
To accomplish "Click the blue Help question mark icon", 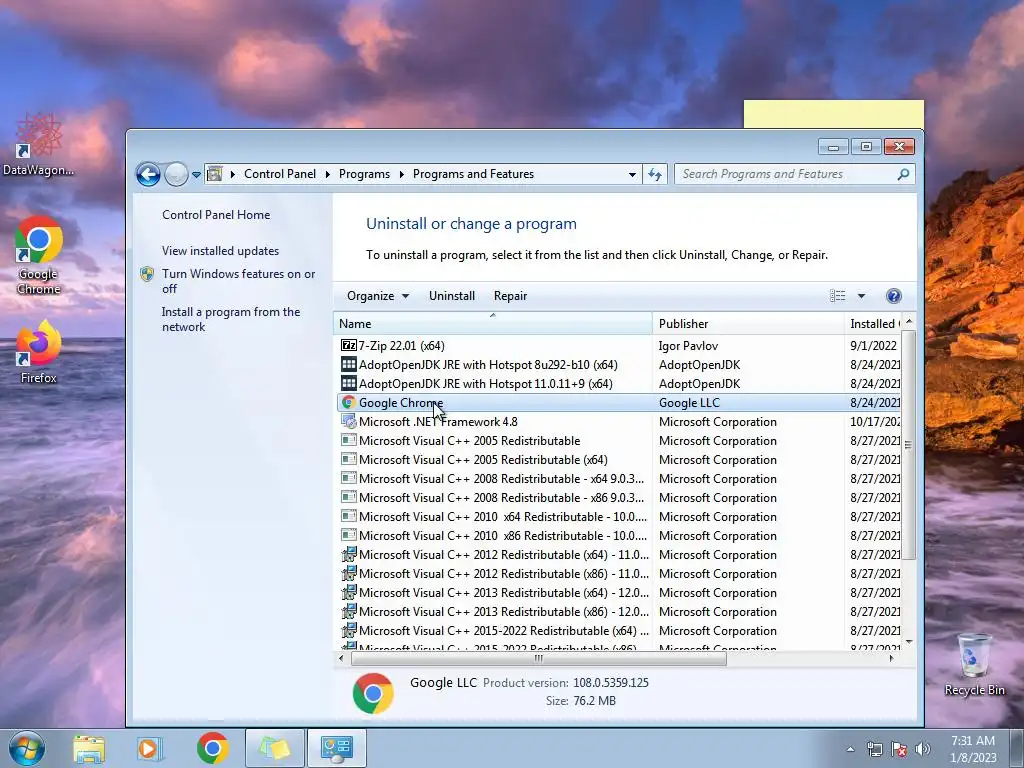I will pyautogui.click(x=893, y=296).
